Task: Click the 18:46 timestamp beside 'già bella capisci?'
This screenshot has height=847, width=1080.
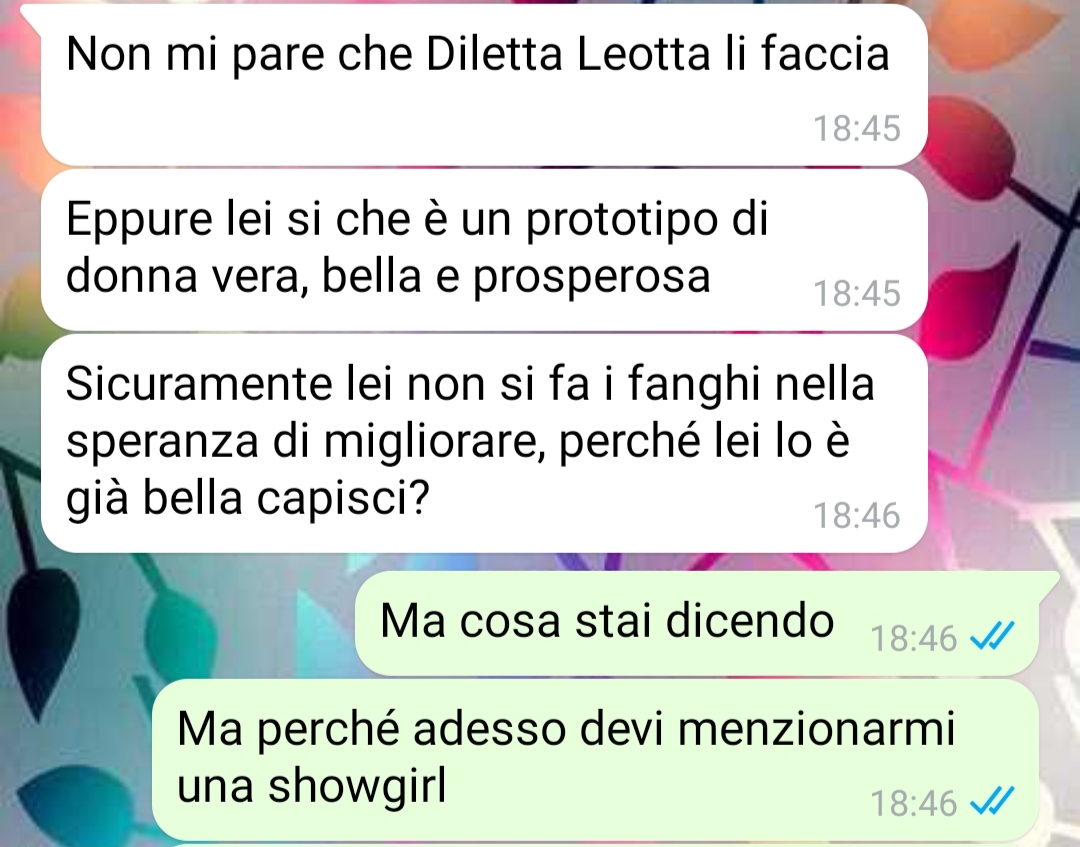Action: (857, 515)
